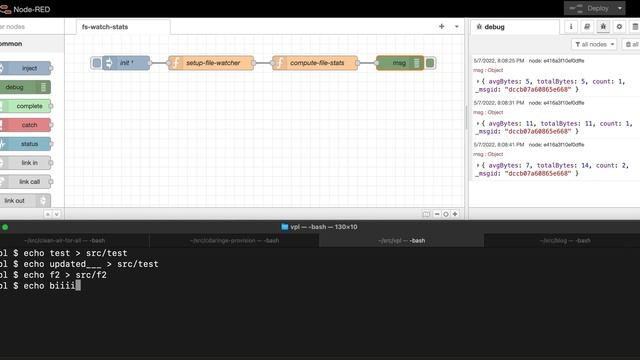Clear all debug messages button

pos(631,44)
